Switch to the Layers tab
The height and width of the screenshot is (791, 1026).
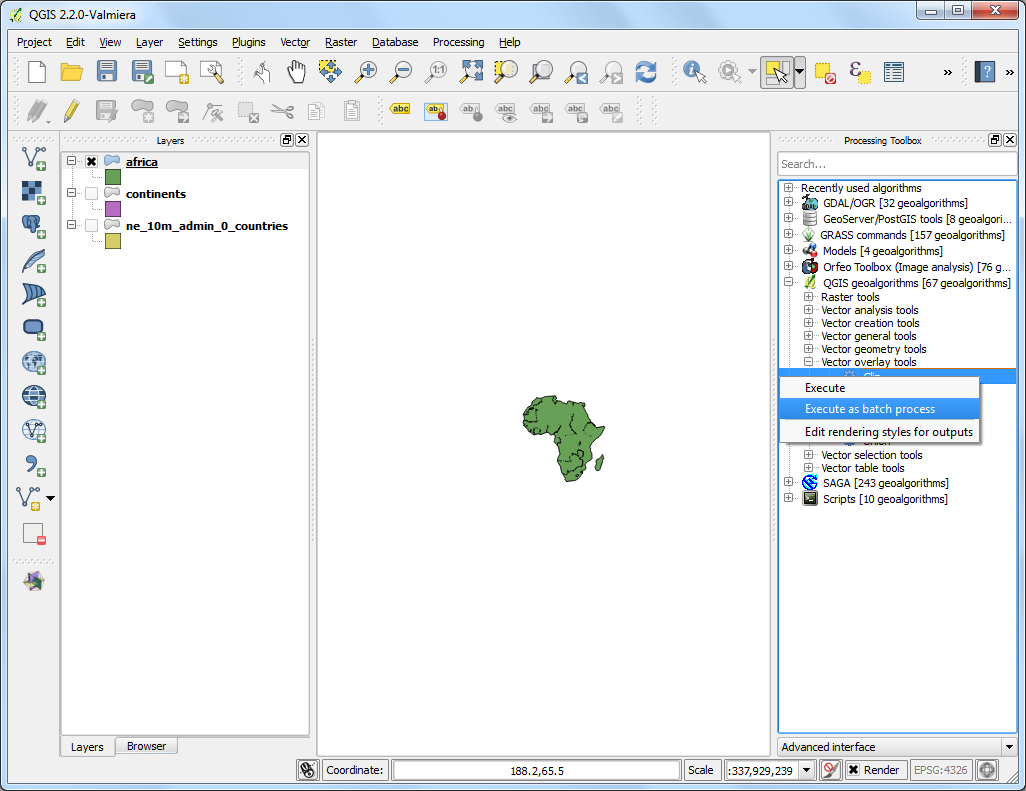click(x=87, y=747)
